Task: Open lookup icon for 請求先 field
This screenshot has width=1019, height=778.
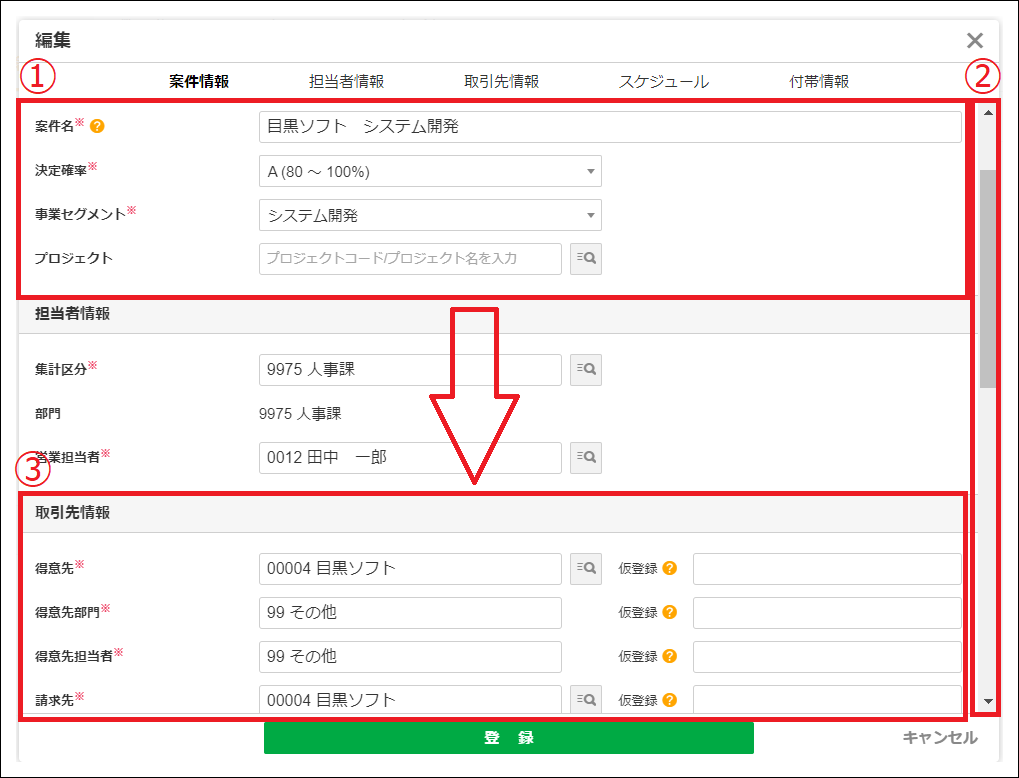Action: (586, 699)
